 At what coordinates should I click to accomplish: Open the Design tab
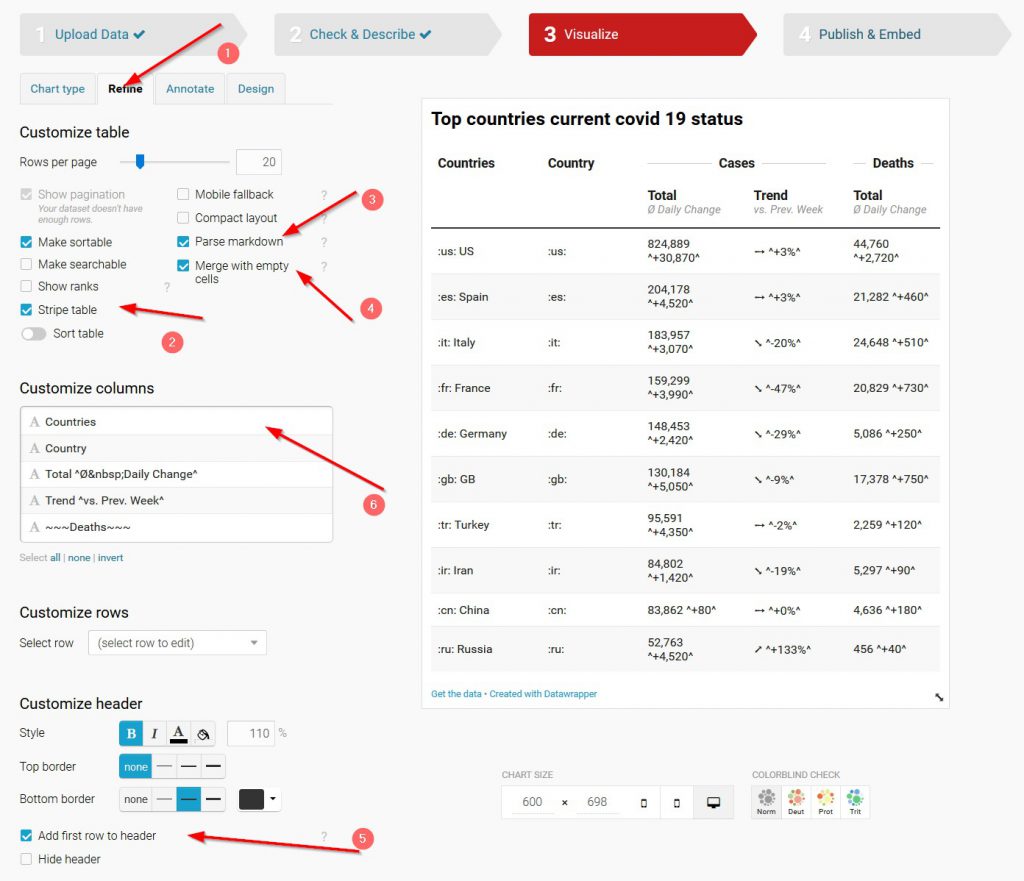256,89
